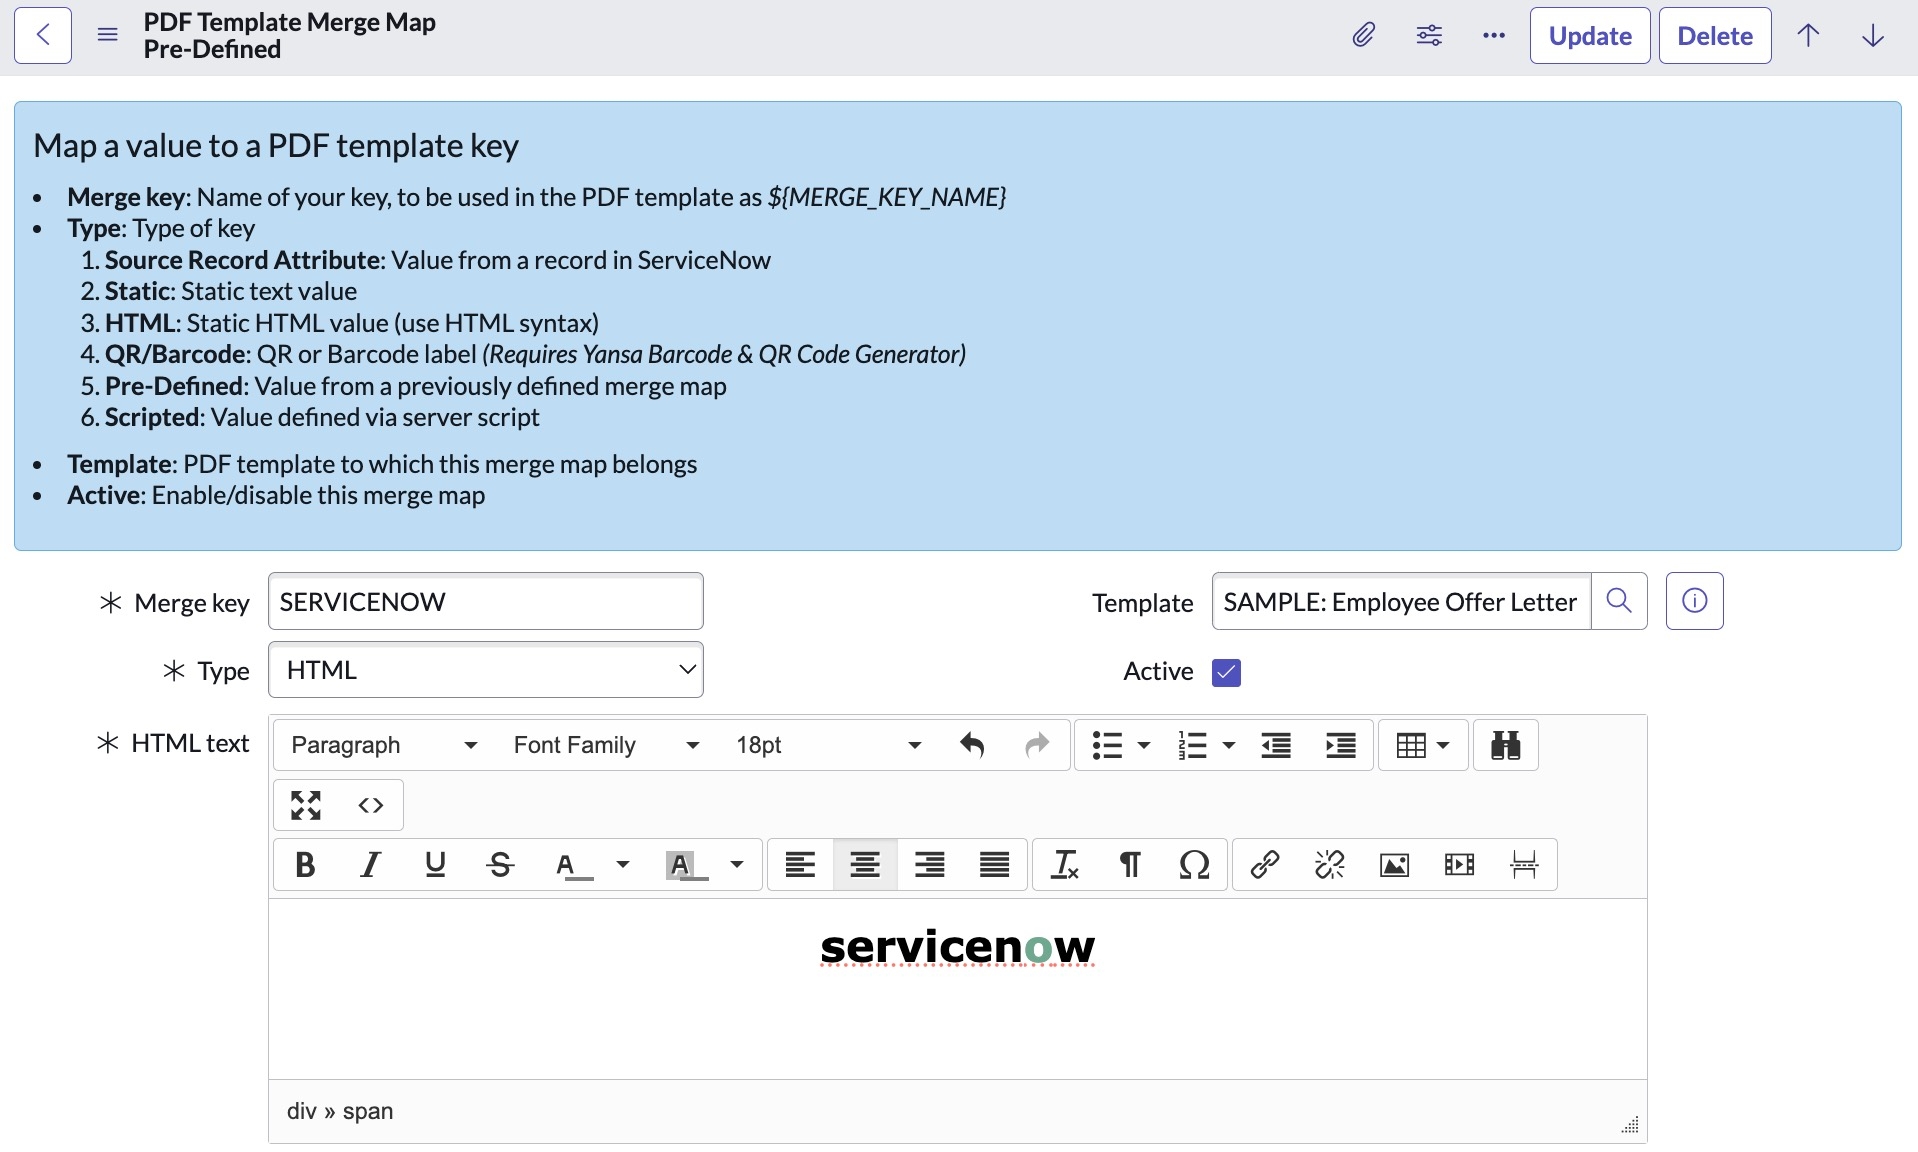Click the Update button
1918x1152 pixels.
coord(1589,36)
